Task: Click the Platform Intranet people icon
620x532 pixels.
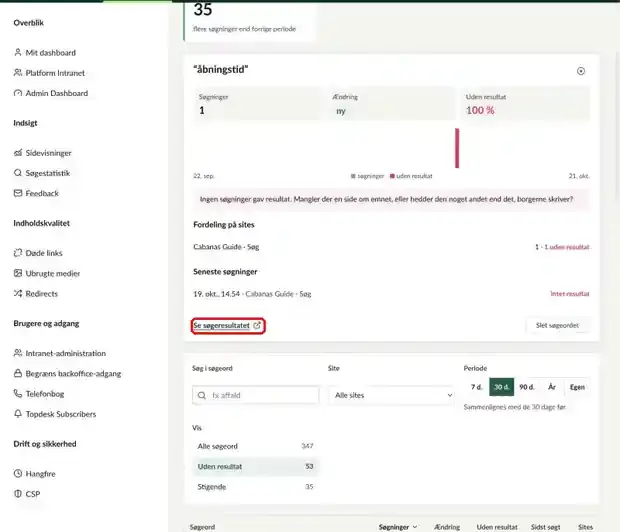Action: click(x=18, y=73)
